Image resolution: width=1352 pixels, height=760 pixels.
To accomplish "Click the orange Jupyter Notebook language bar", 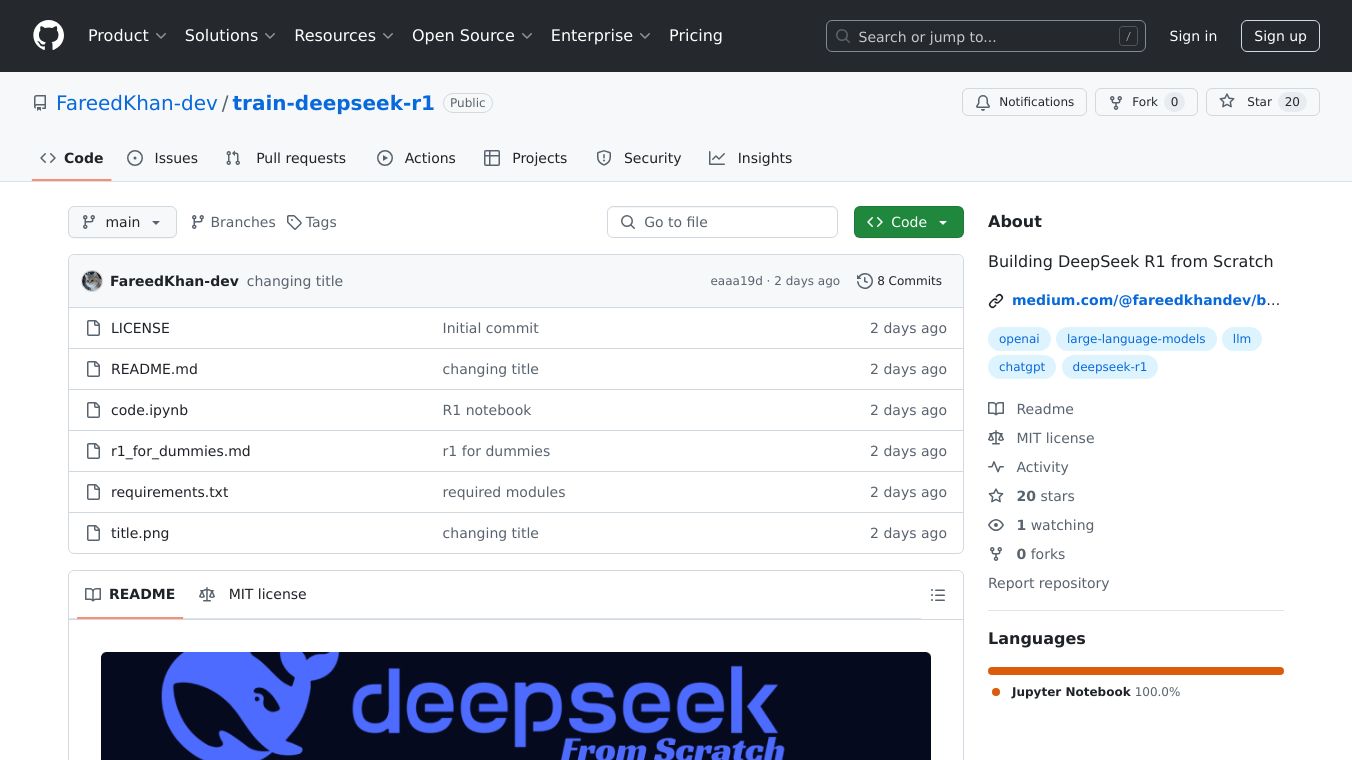I will point(1135,671).
